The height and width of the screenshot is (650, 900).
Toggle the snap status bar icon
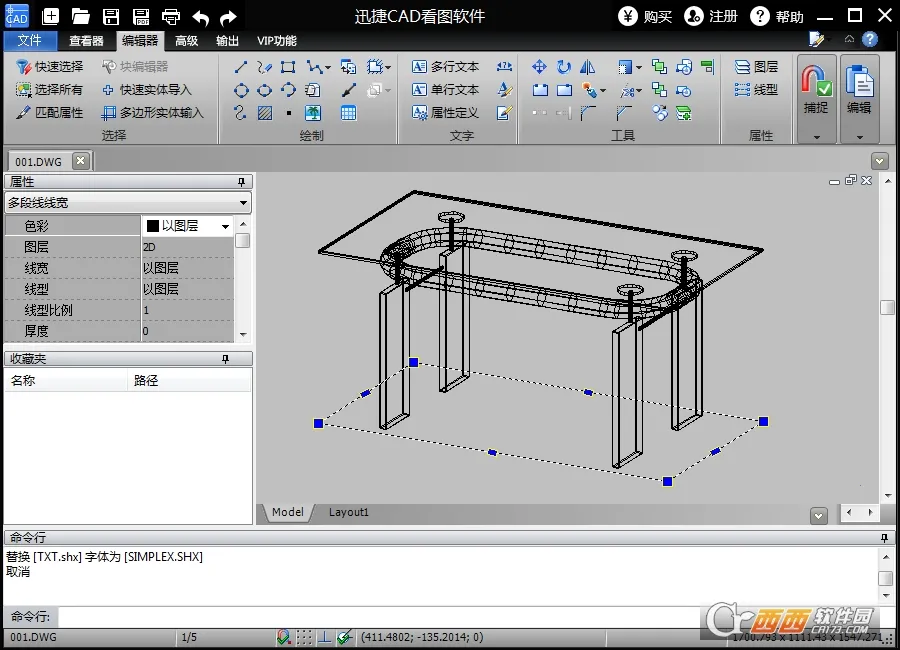283,637
